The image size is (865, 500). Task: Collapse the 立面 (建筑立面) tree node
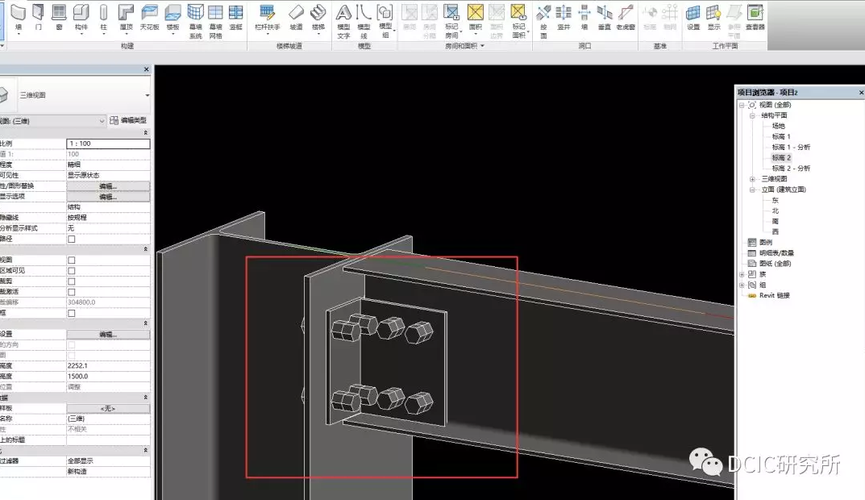[752, 190]
